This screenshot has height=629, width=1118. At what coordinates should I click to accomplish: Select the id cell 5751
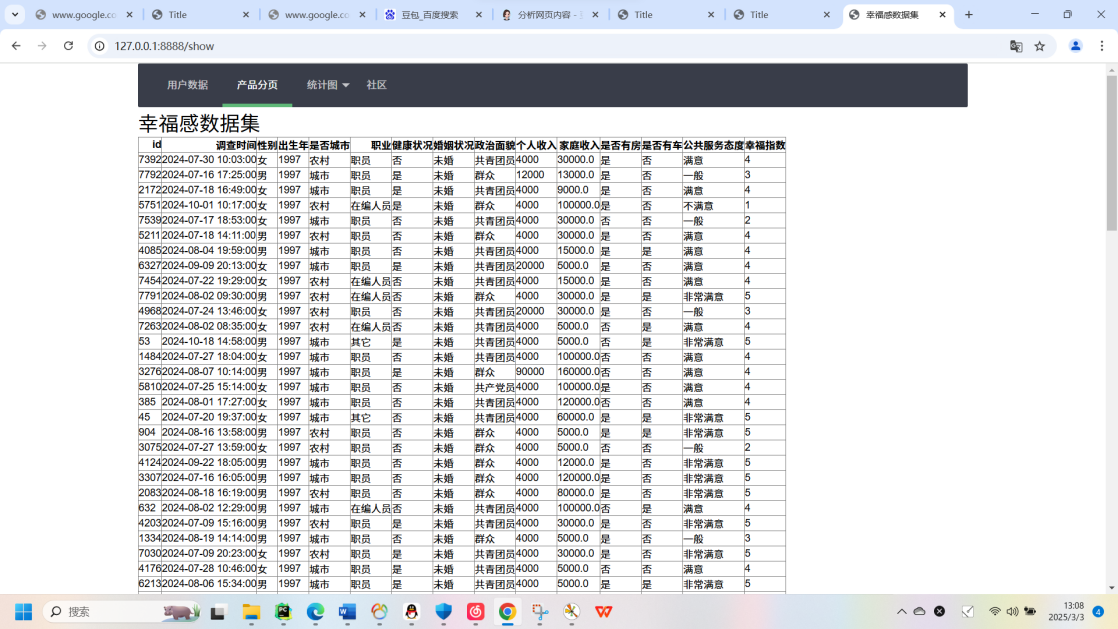click(150, 205)
